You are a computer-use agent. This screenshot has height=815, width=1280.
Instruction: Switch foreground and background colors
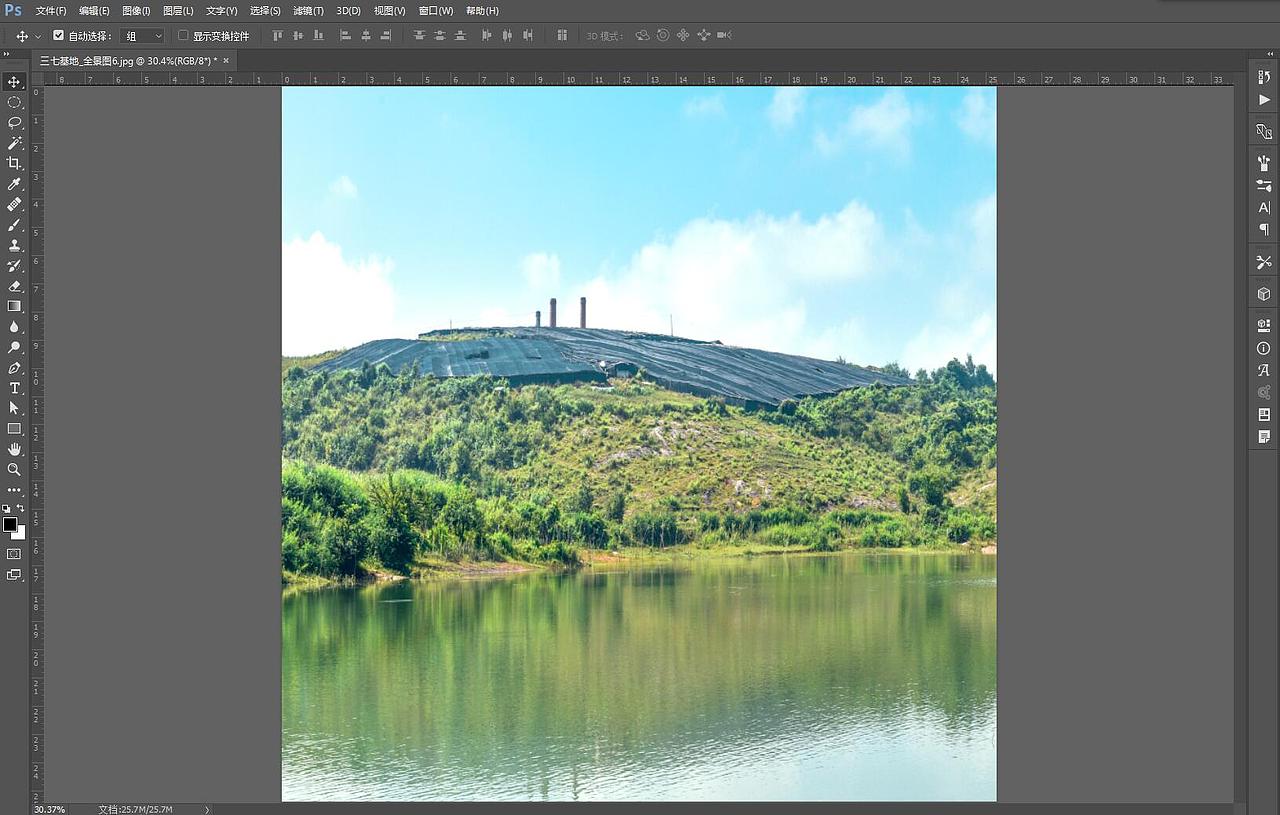[21, 509]
